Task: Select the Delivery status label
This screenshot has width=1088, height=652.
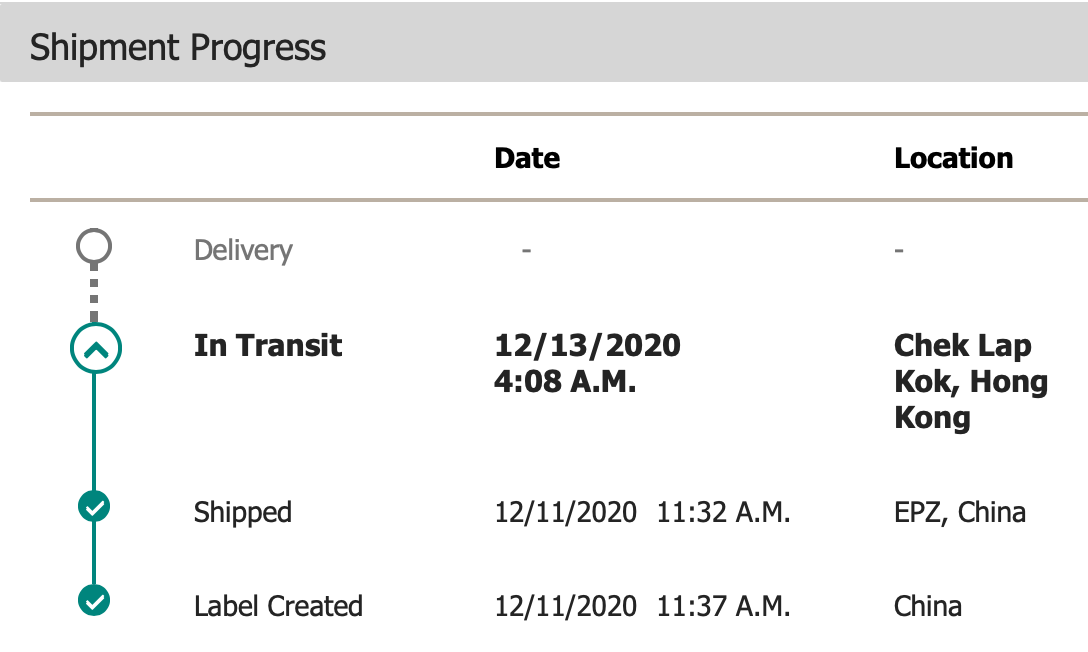Action: point(243,250)
